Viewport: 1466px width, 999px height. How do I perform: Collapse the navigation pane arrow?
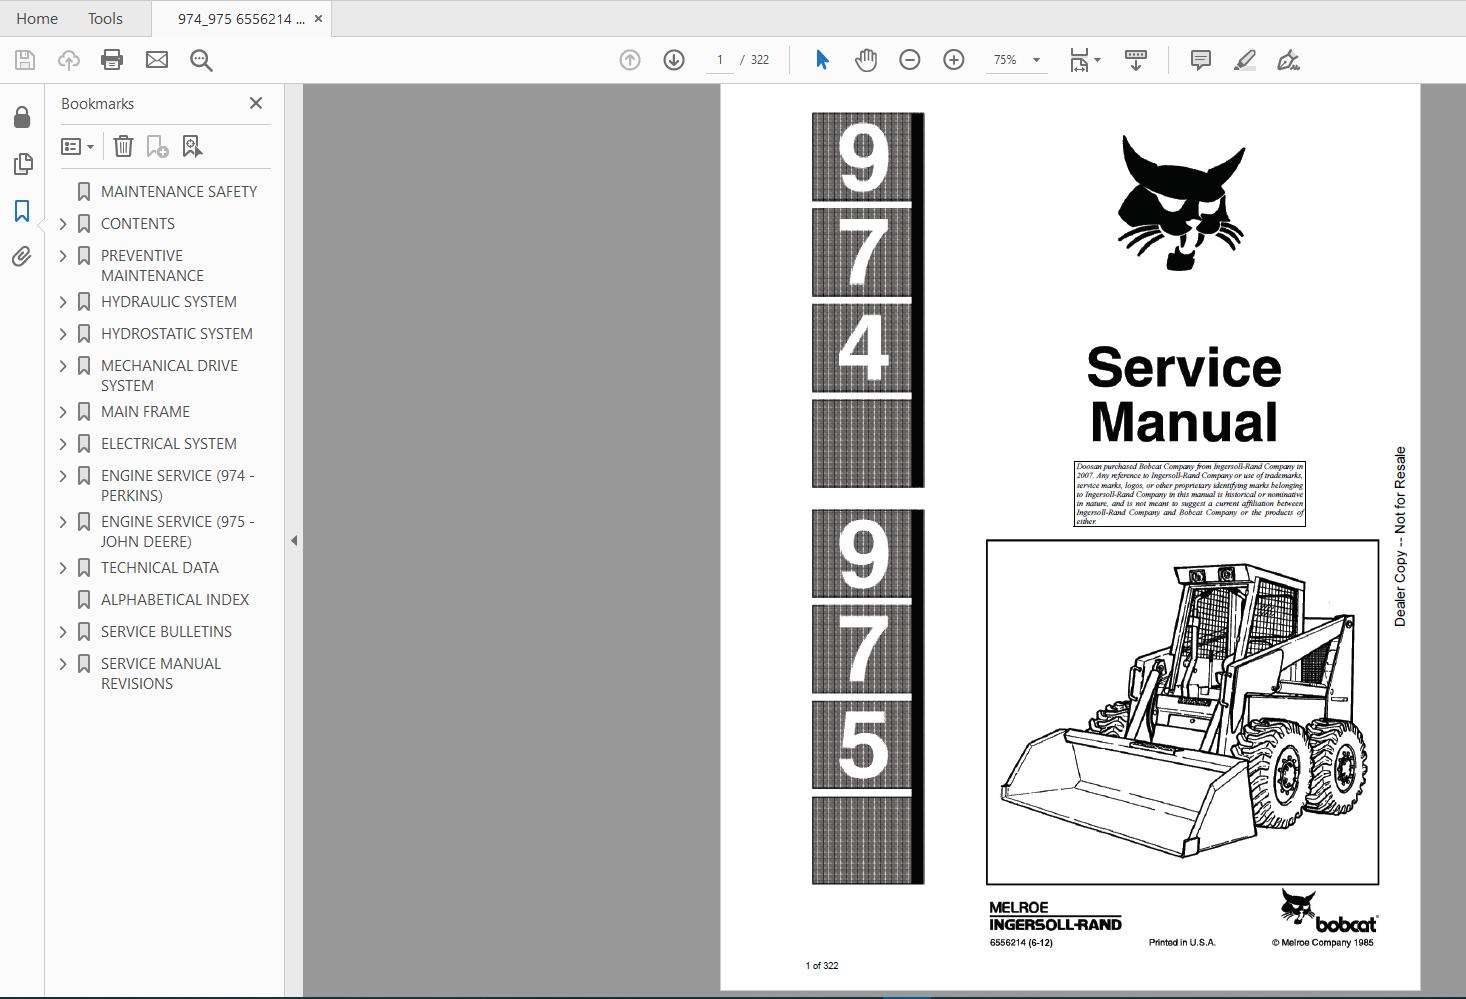(294, 541)
